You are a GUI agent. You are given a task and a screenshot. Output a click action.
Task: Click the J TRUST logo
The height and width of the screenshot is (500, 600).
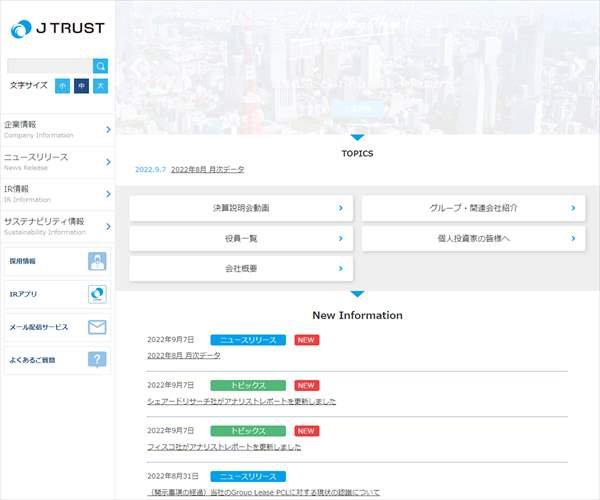tap(57, 29)
